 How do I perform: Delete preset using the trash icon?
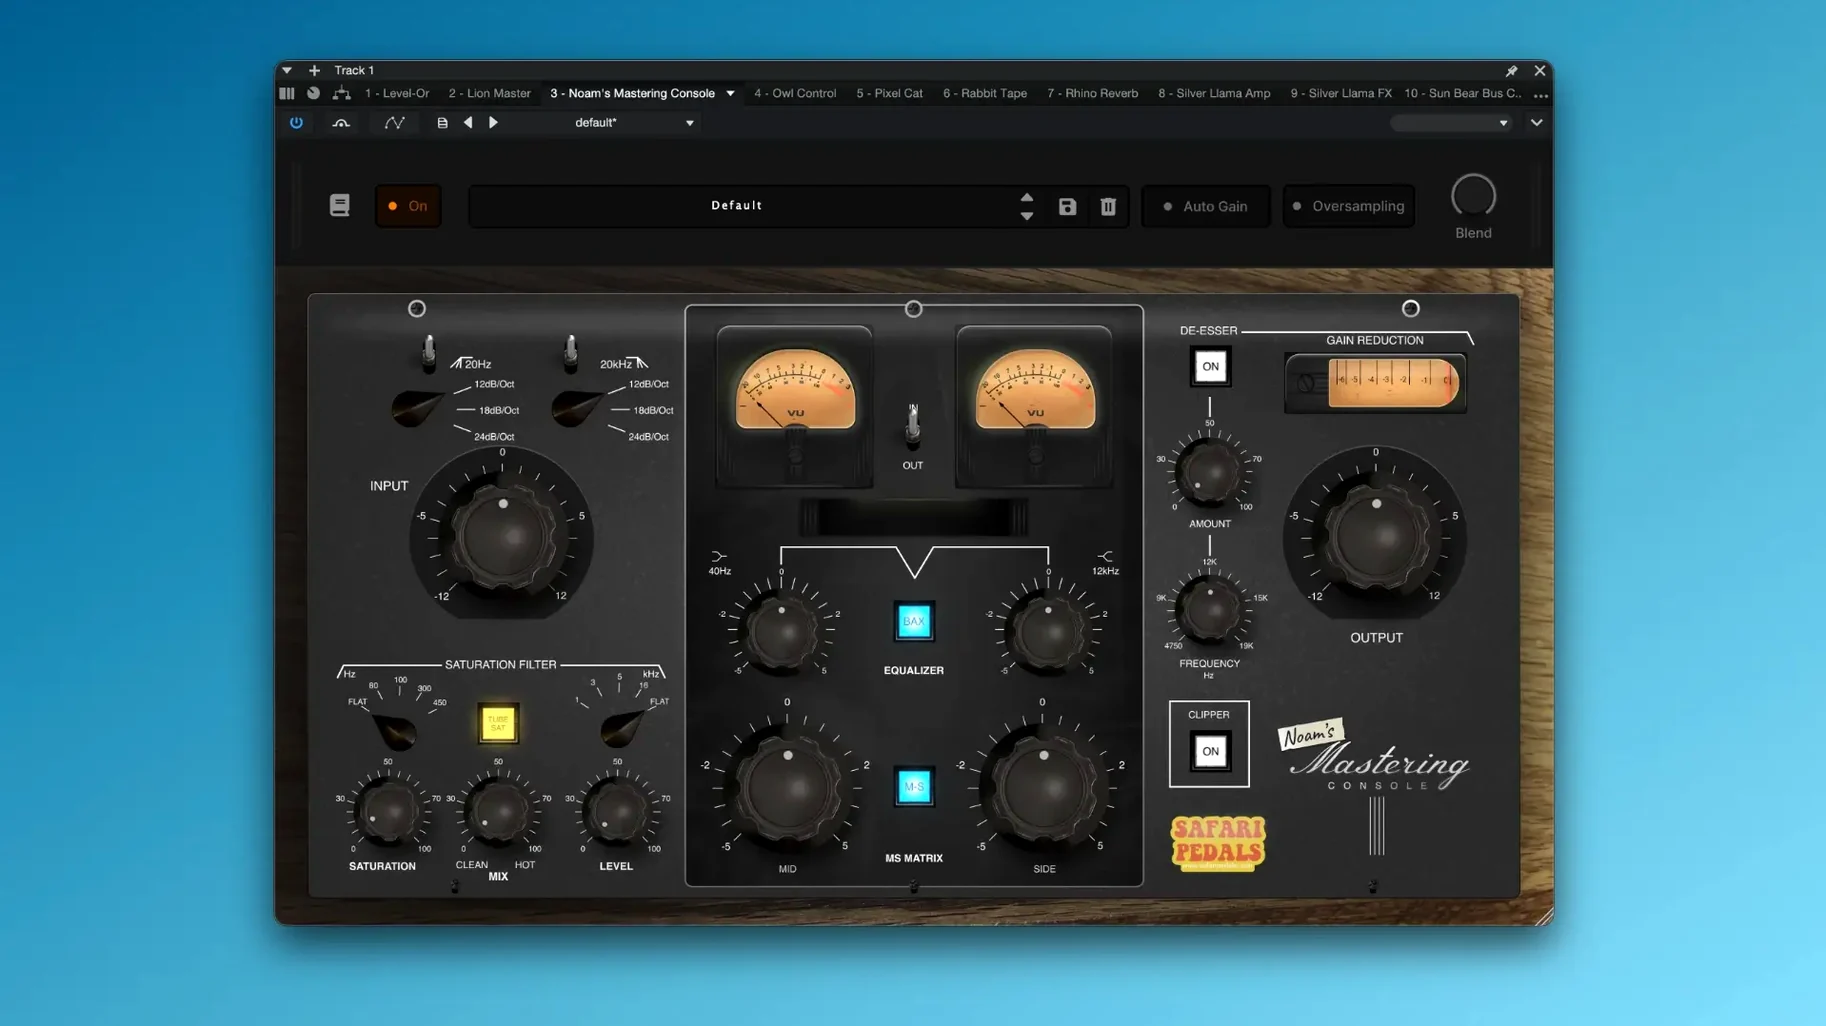(1108, 207)
